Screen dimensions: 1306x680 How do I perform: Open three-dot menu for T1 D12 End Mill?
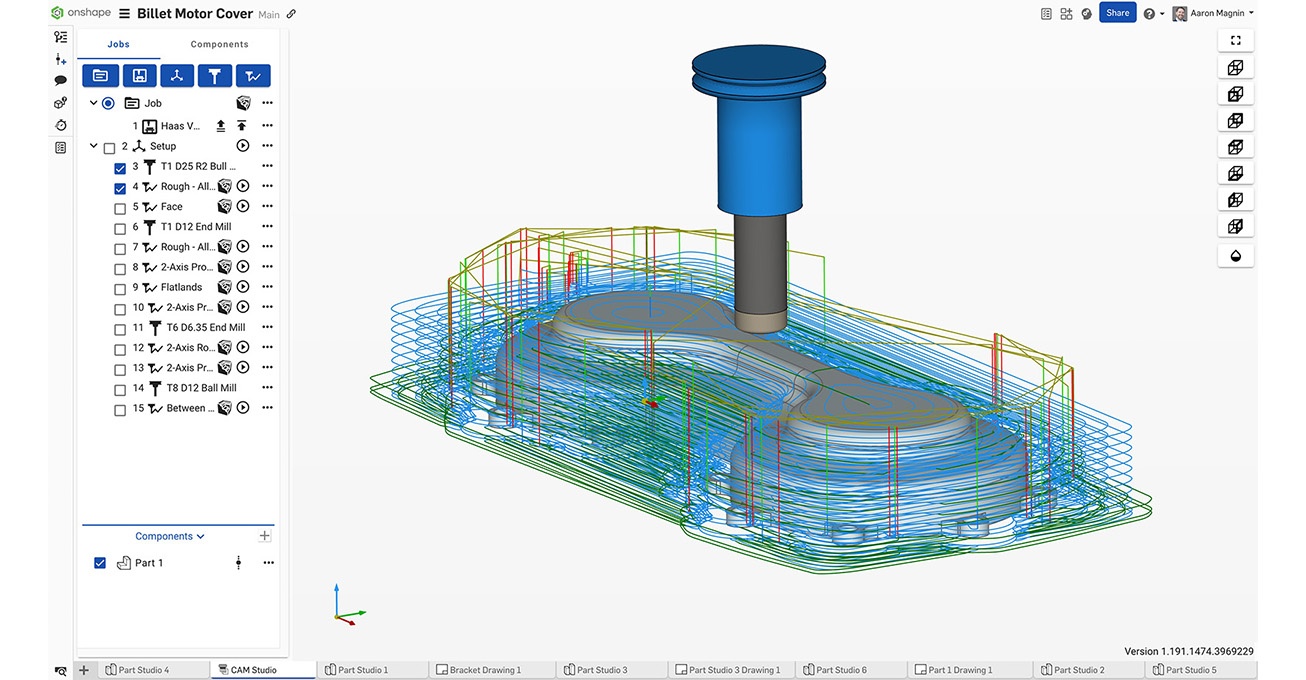coord(267,227)
